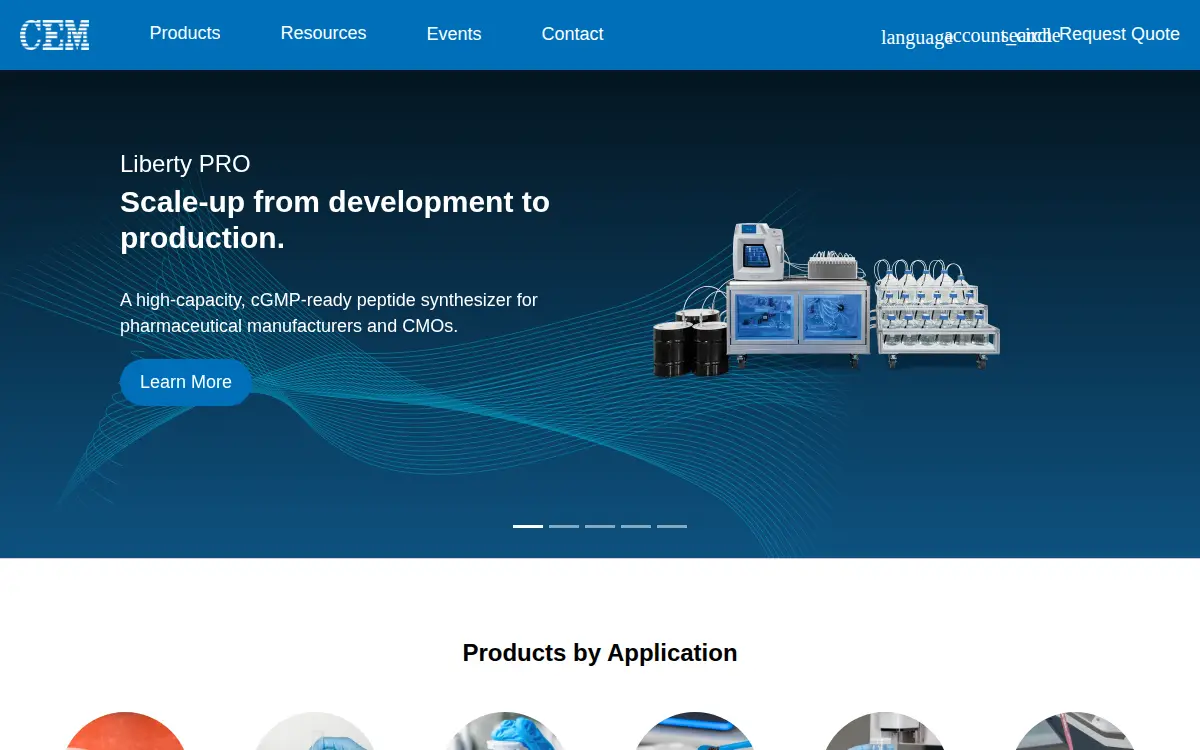Jump to the fourth carousel slide indicator
The image size is (1200, 750).
click(636, 526)
